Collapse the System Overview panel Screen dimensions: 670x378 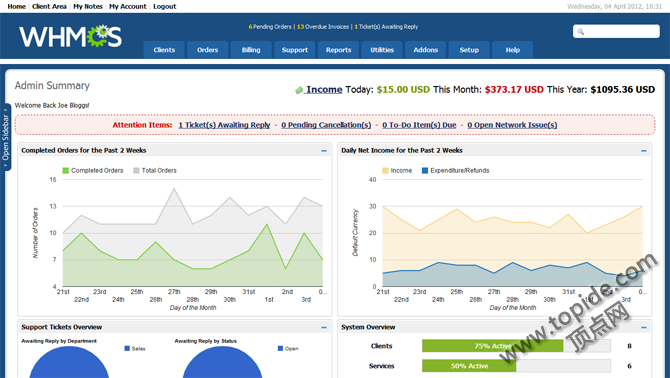(x=644, y=328)
